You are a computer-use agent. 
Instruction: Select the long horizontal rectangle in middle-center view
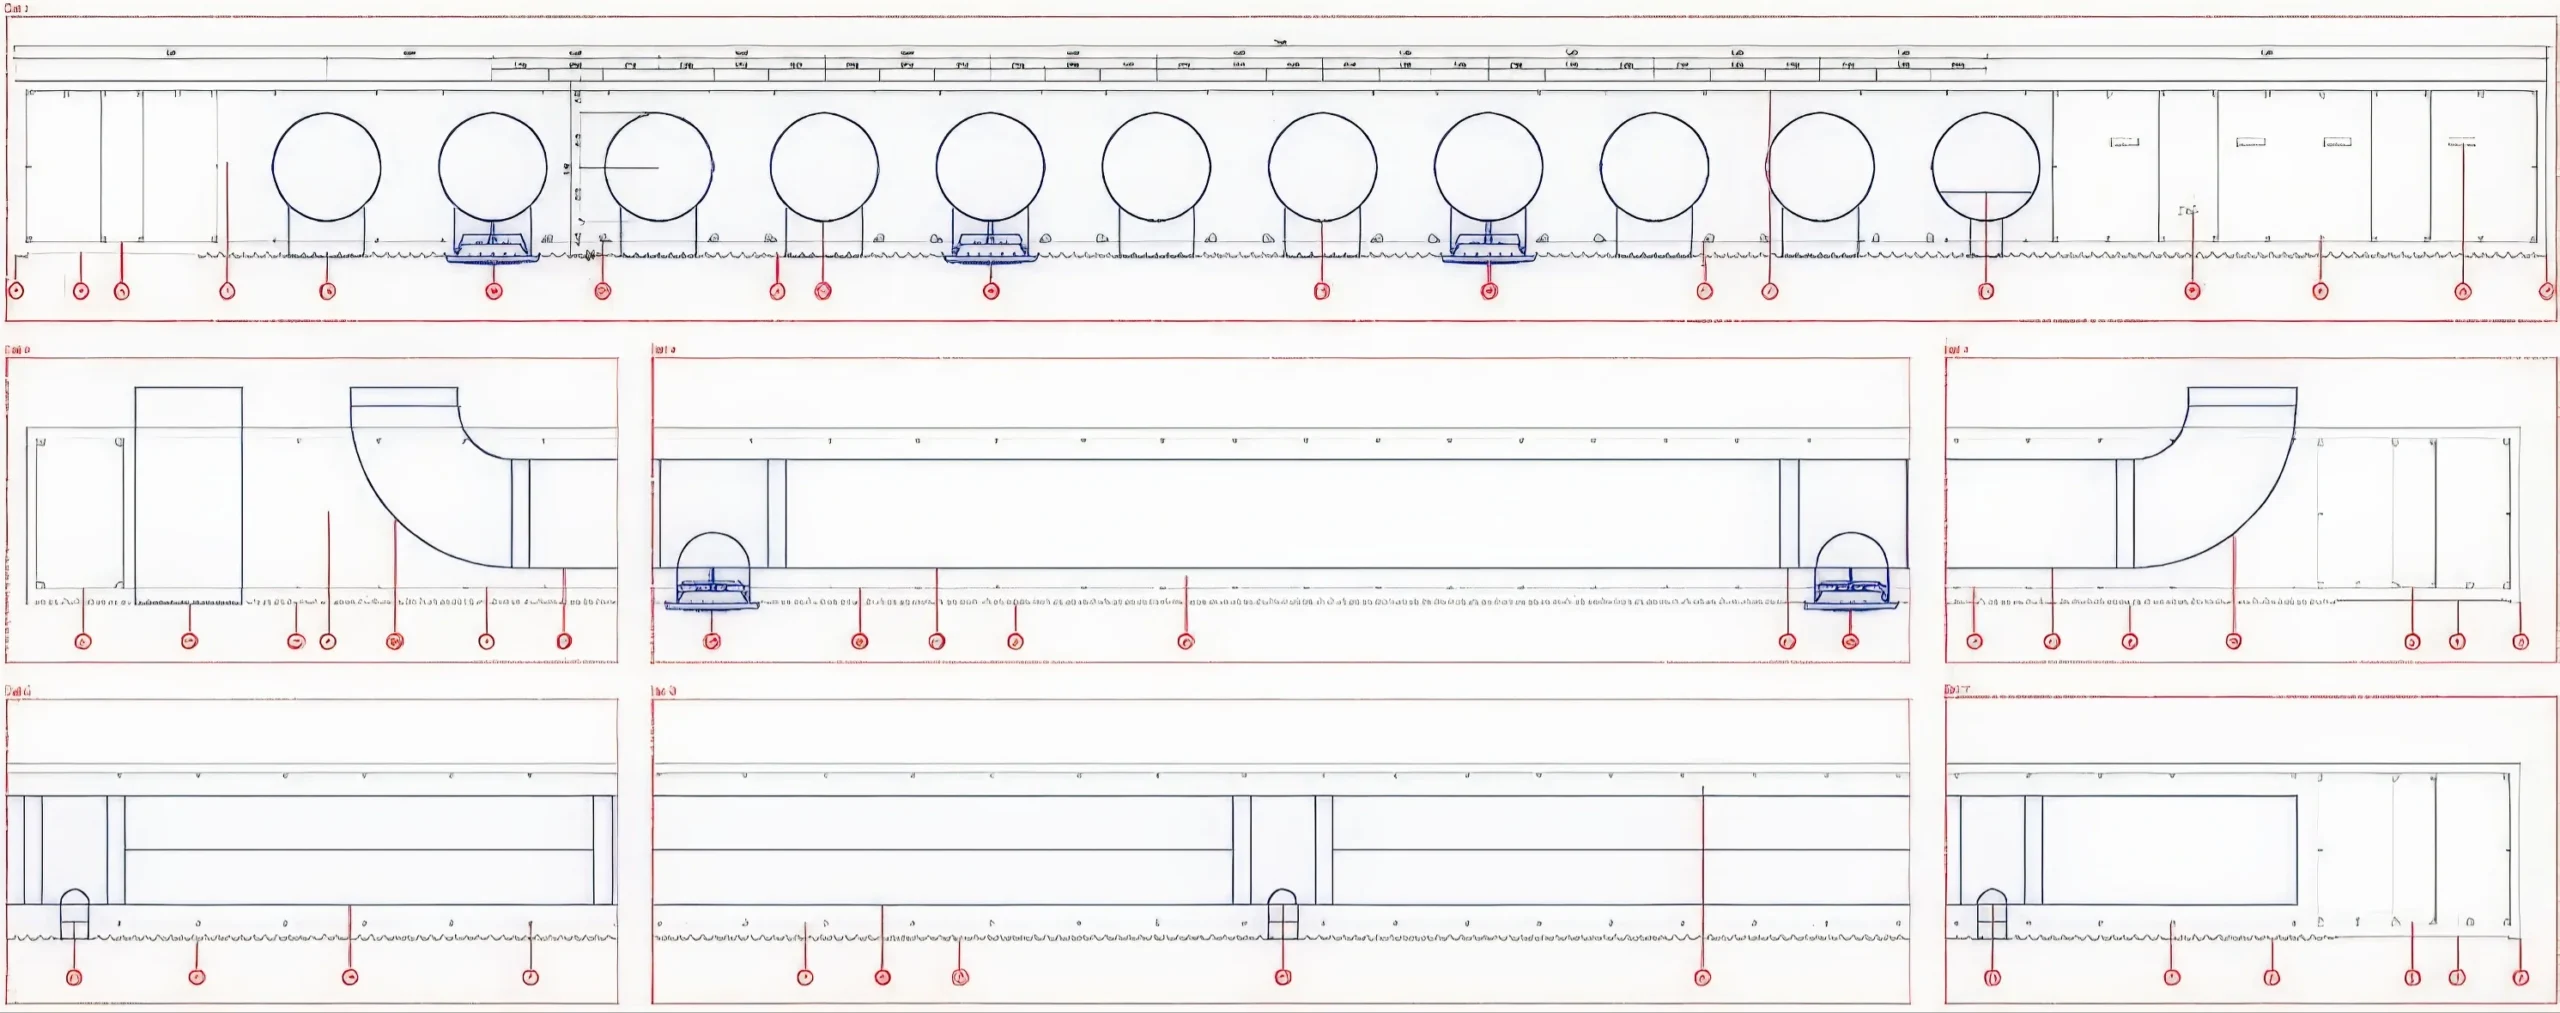pos(1282,513)
